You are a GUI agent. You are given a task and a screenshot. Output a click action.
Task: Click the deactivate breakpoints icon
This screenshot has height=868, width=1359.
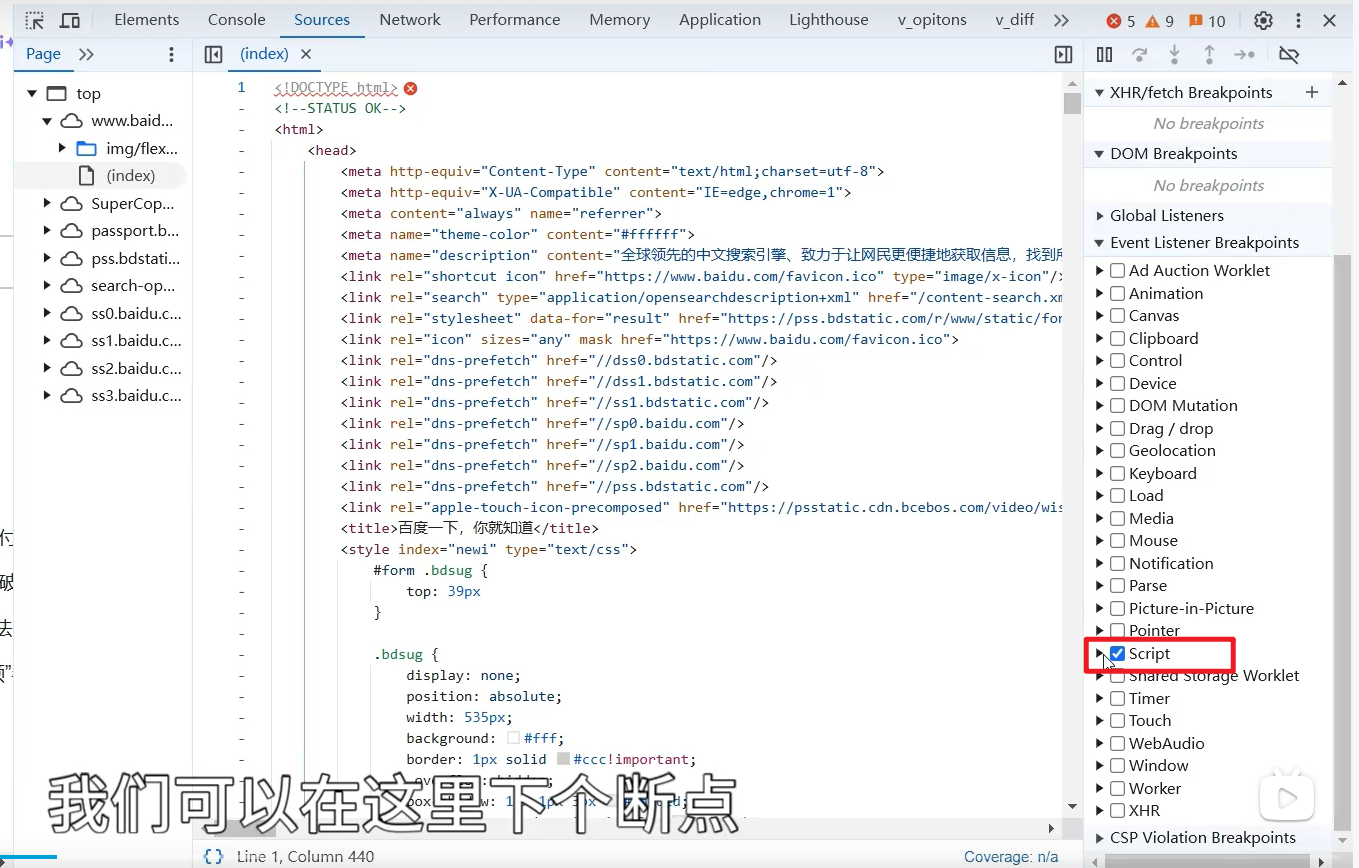(x=1289, y=55)
